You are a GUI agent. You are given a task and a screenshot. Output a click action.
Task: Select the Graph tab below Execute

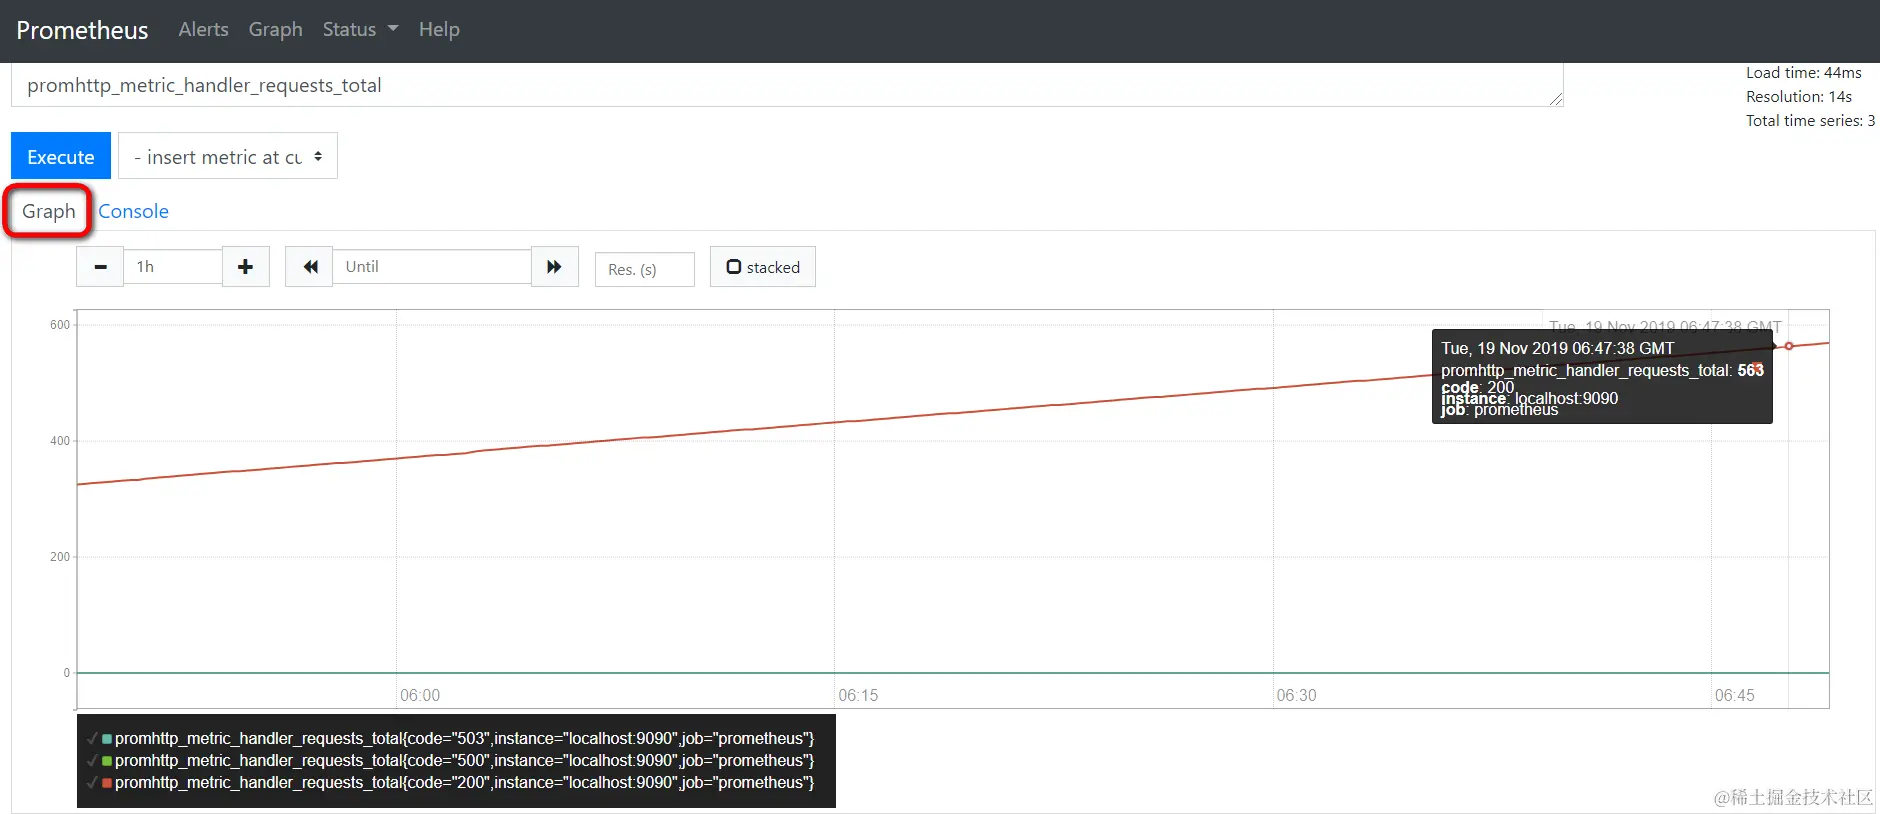[x=49, y=211]
